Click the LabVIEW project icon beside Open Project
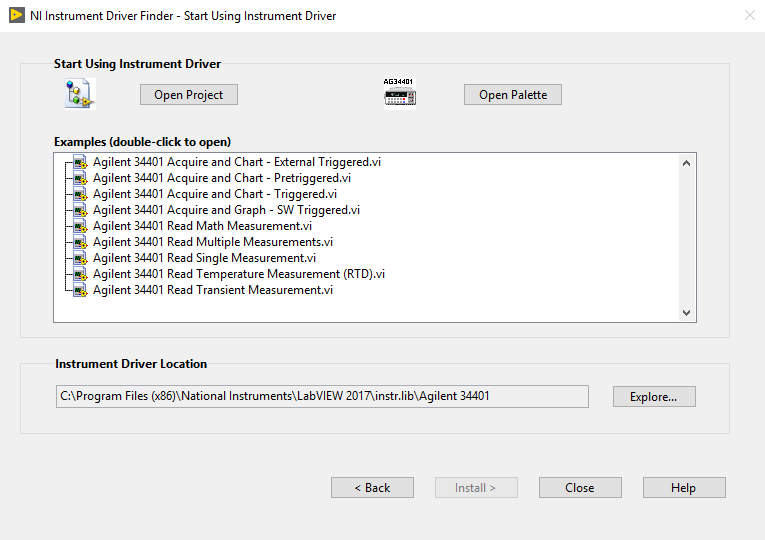765x540 pixels. point(79,94)
